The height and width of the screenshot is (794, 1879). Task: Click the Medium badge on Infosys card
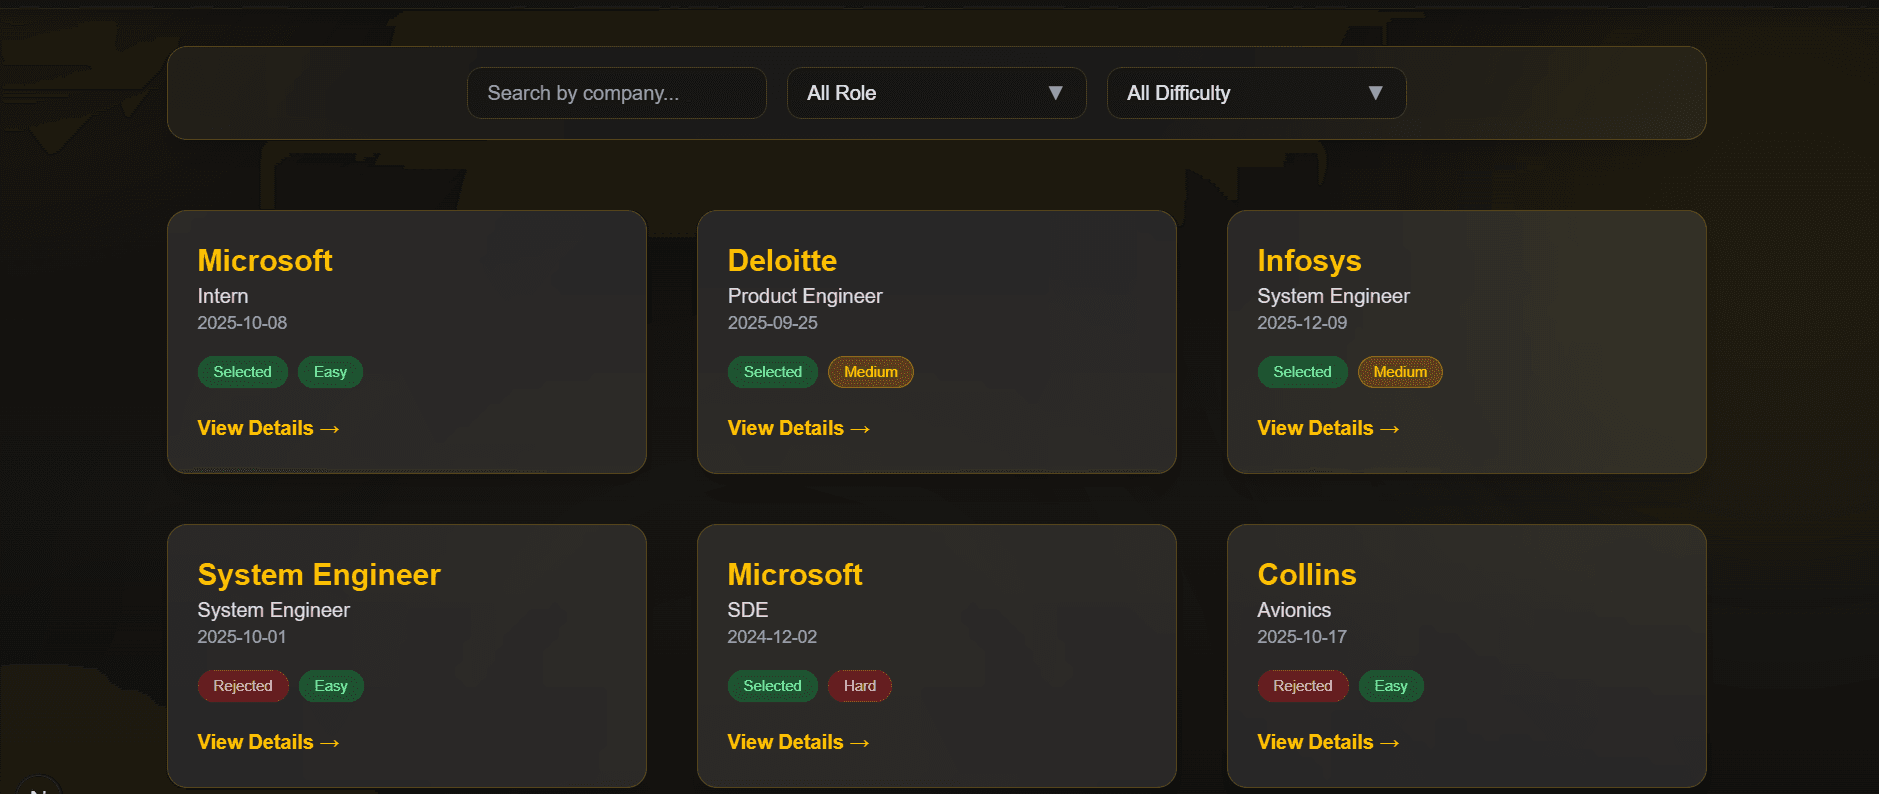[x=1400, y=372]
